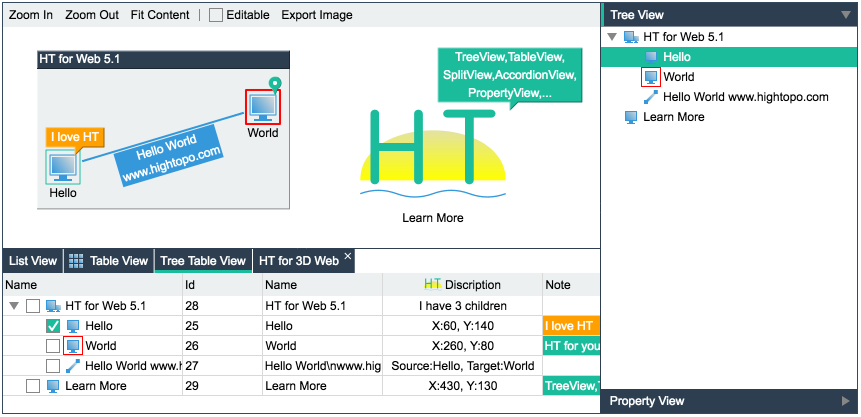Click the orange I love HT note bubble

tap(75, 137)
